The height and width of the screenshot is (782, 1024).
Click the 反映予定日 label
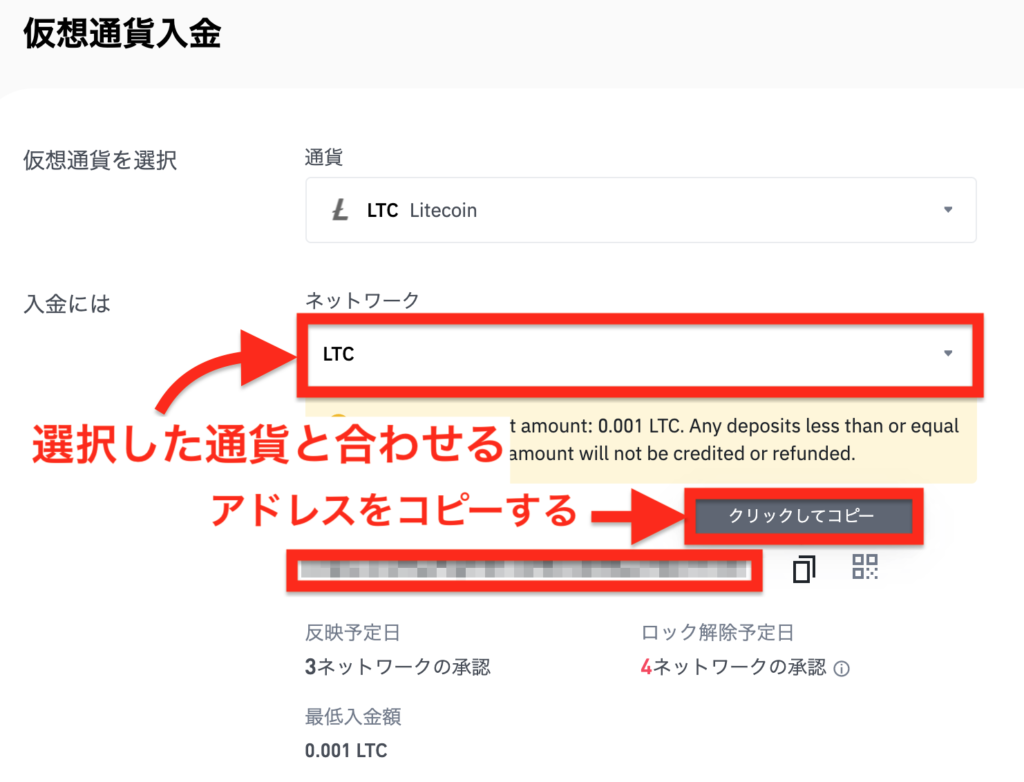[352, 632]
